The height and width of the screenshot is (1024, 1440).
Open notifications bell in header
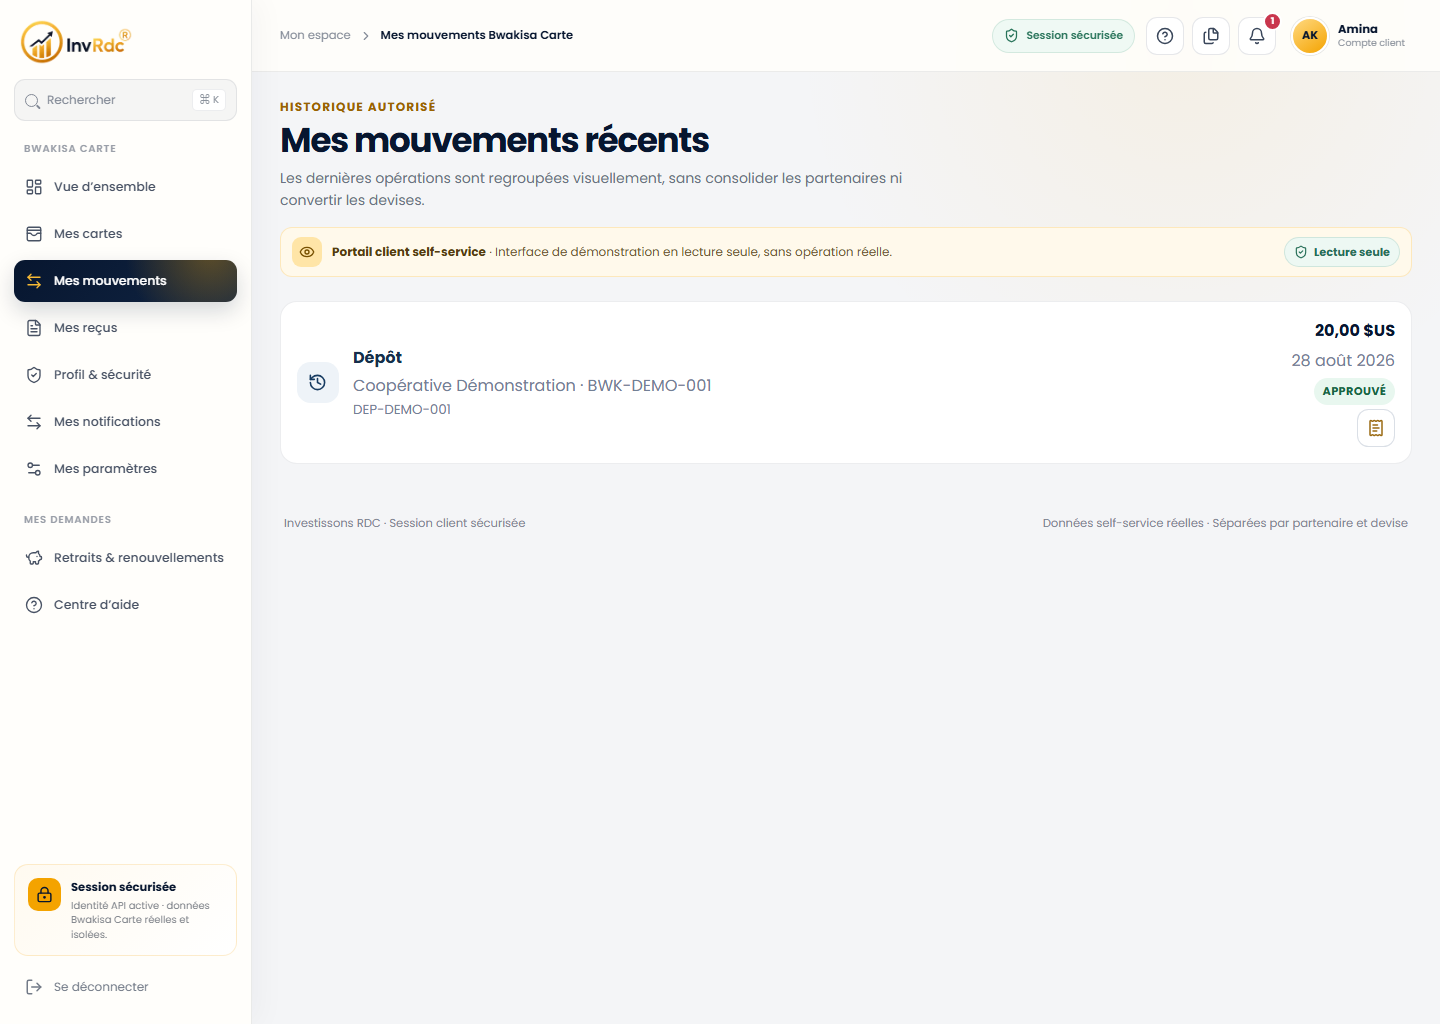pos(1257,36)
